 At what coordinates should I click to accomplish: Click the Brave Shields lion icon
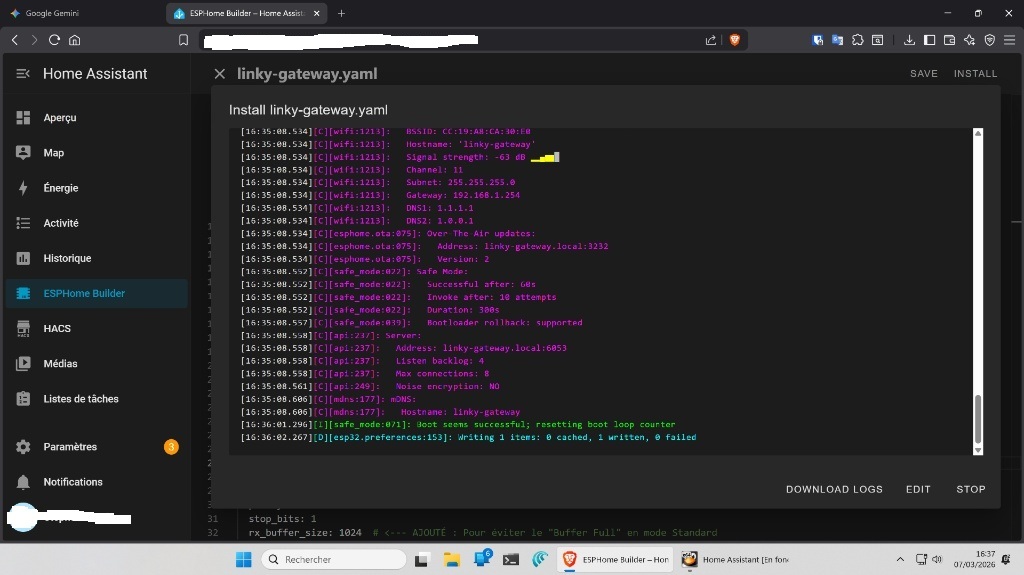(x=735, y=40)
